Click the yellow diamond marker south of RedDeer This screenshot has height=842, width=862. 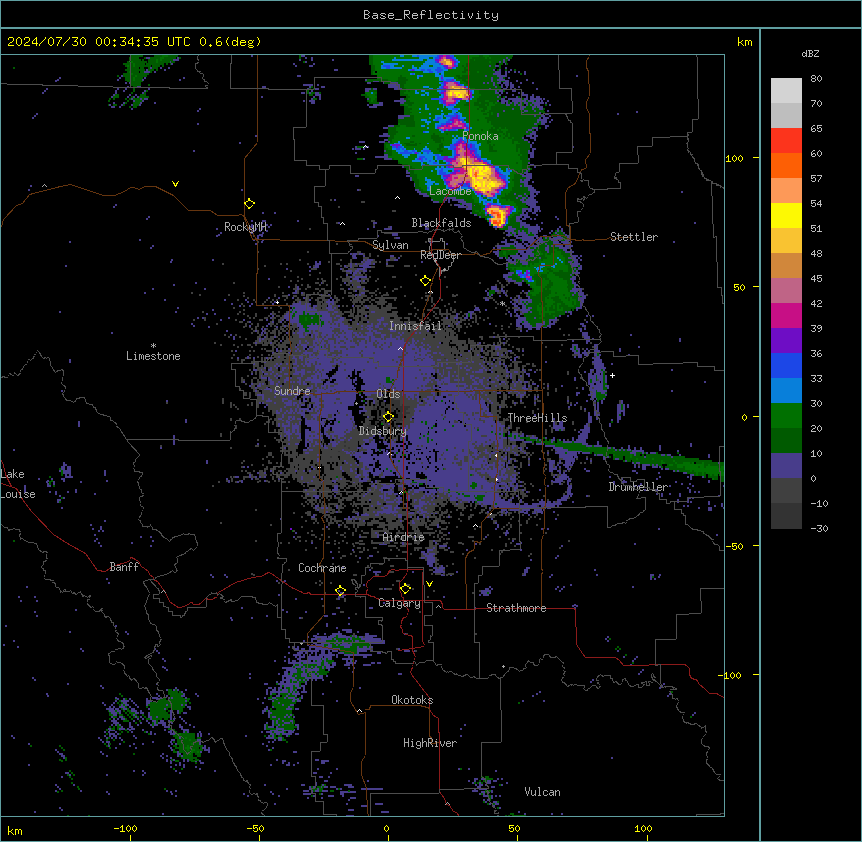[426, 281]
